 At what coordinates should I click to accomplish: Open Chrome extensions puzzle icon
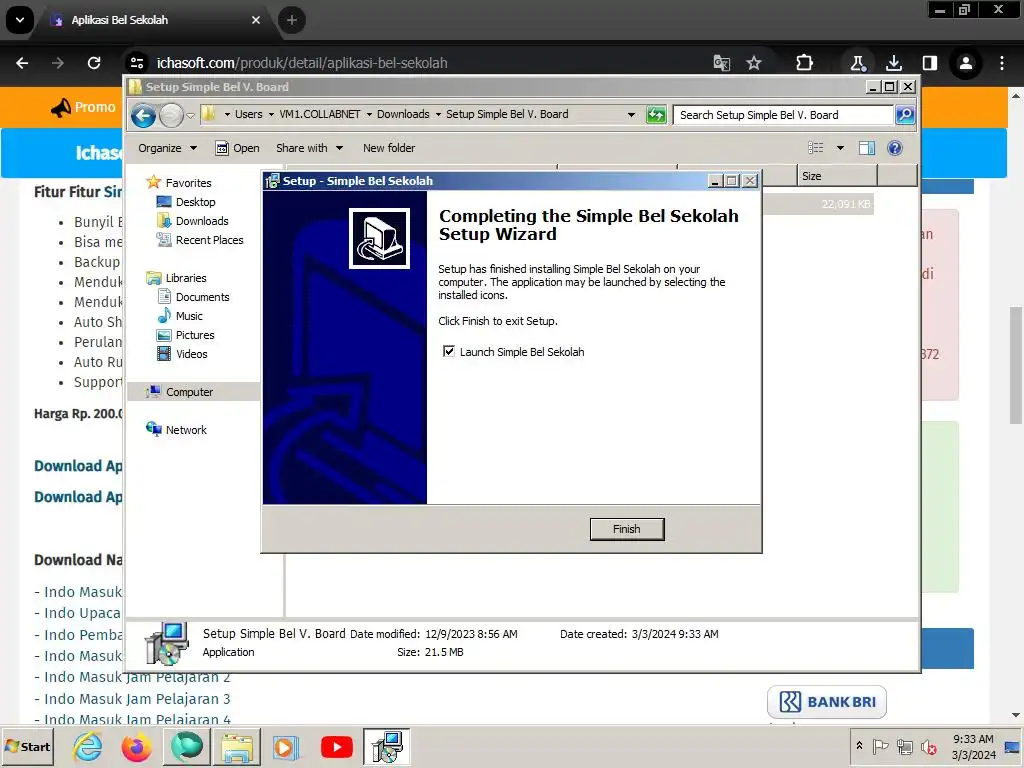click(x=805, y=63)
